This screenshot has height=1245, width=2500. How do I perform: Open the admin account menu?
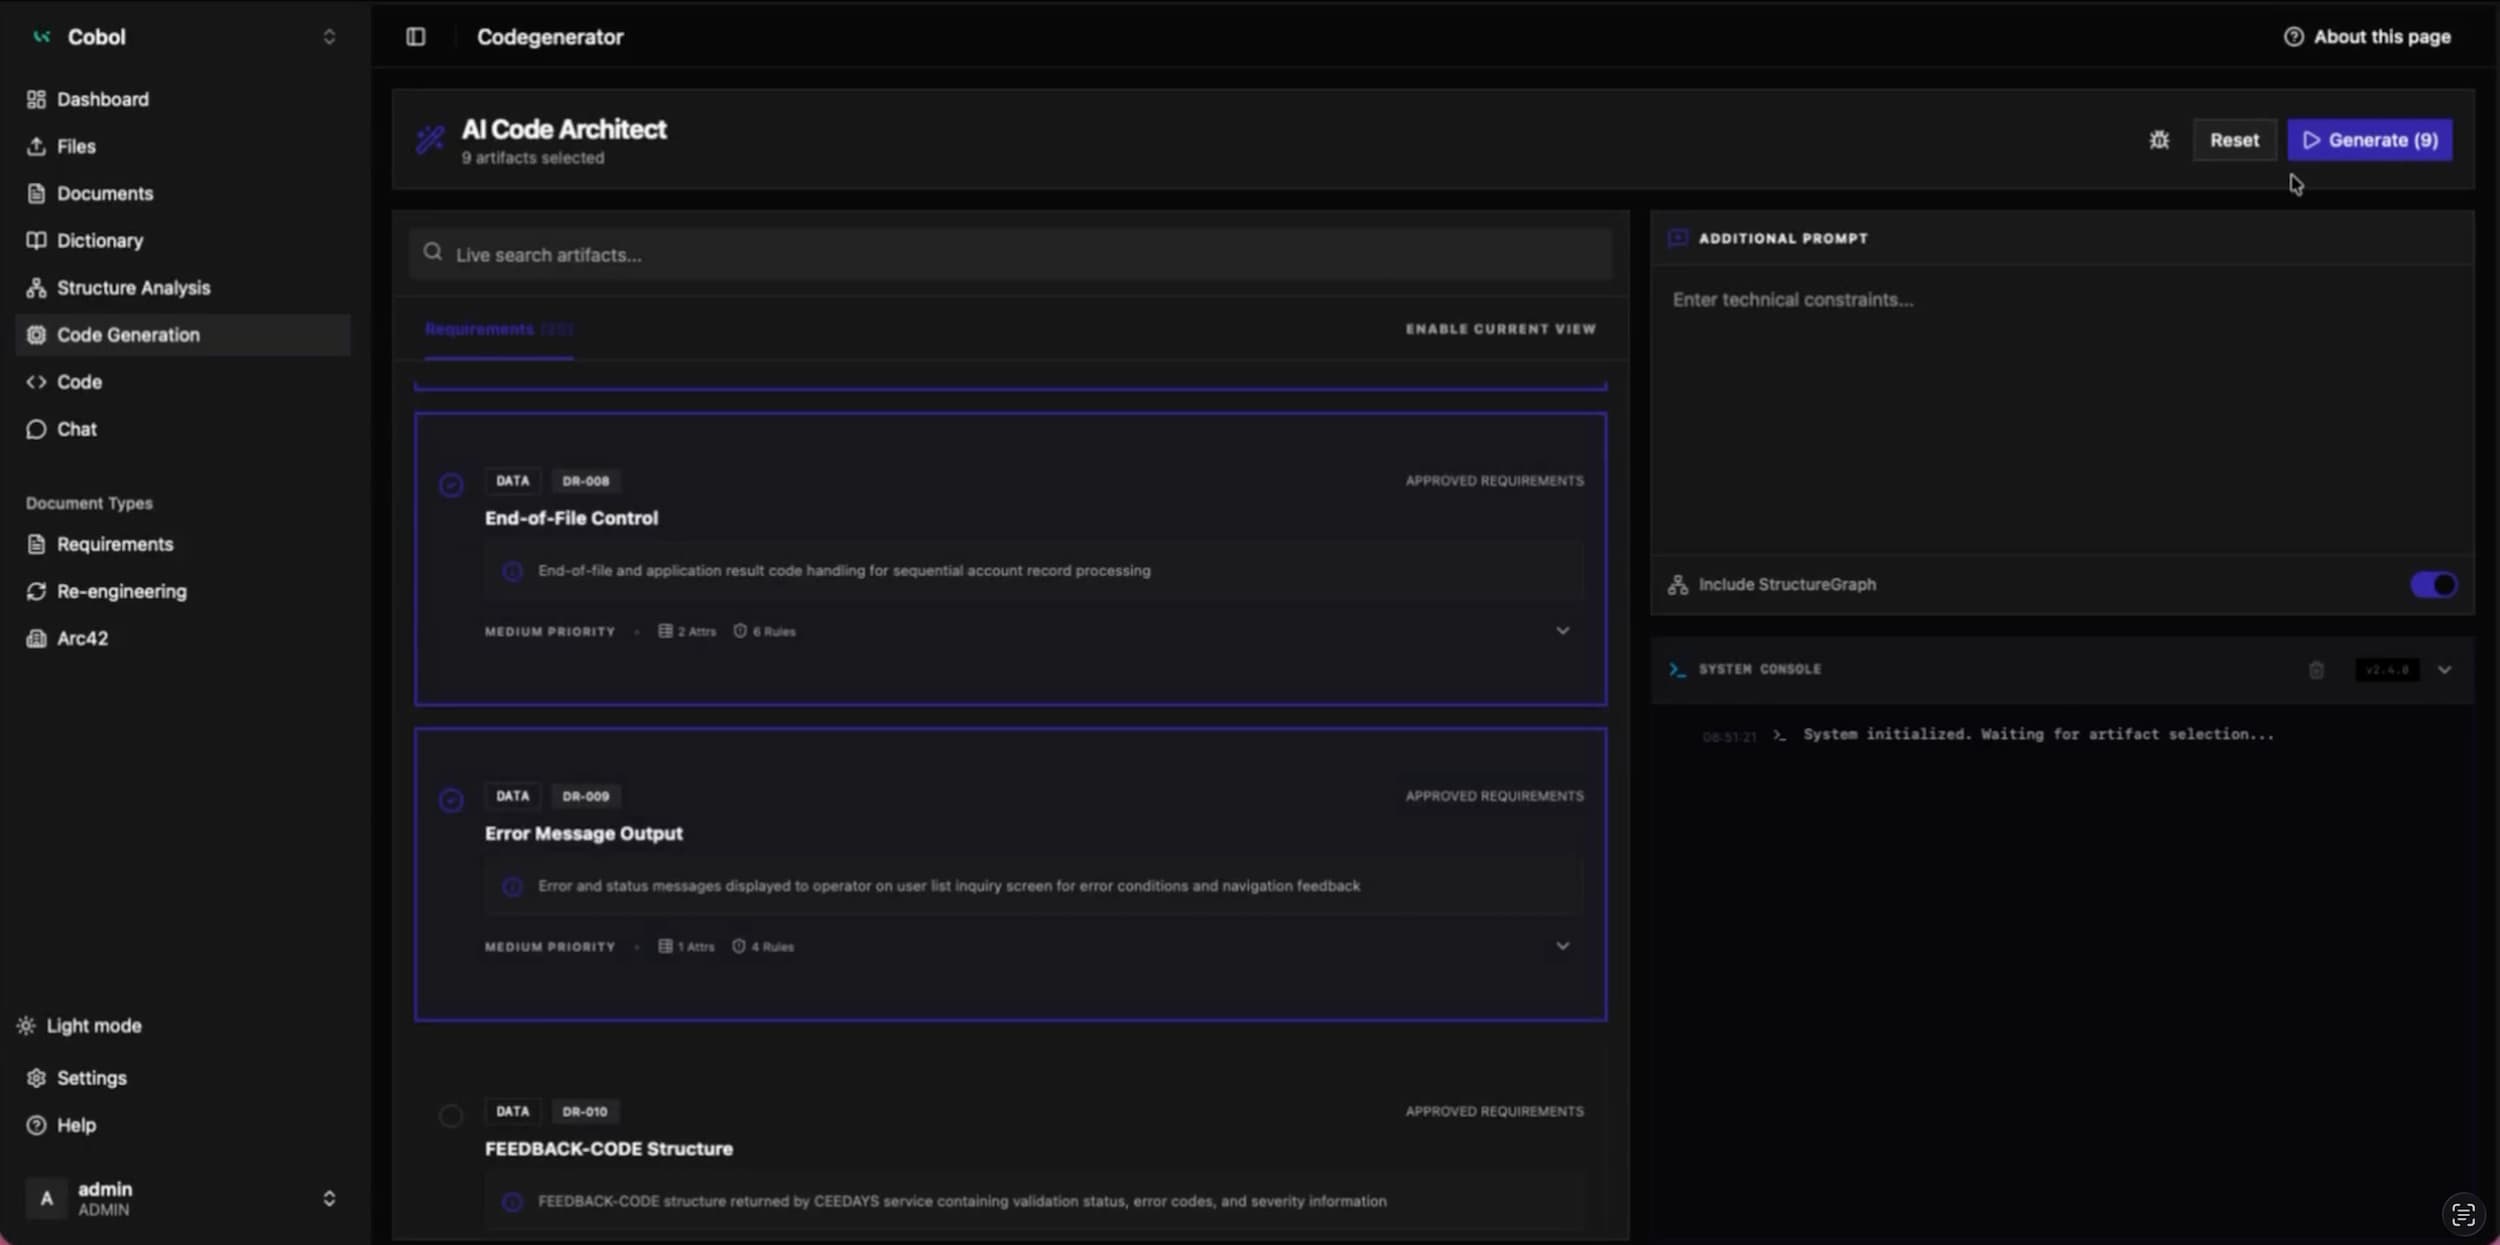(329, 1198)
